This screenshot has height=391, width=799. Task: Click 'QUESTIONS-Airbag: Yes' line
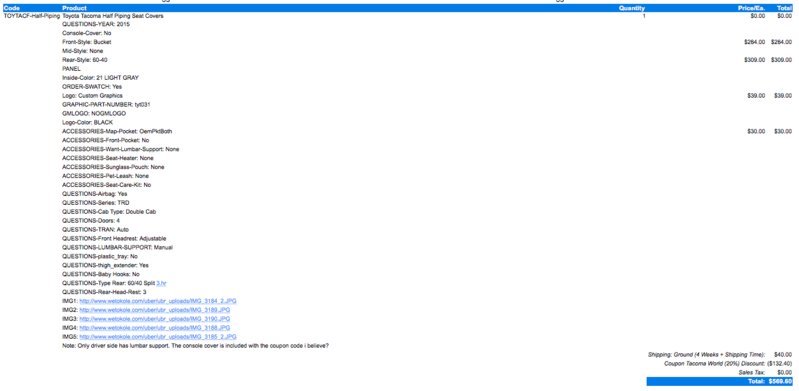point(95,194)
